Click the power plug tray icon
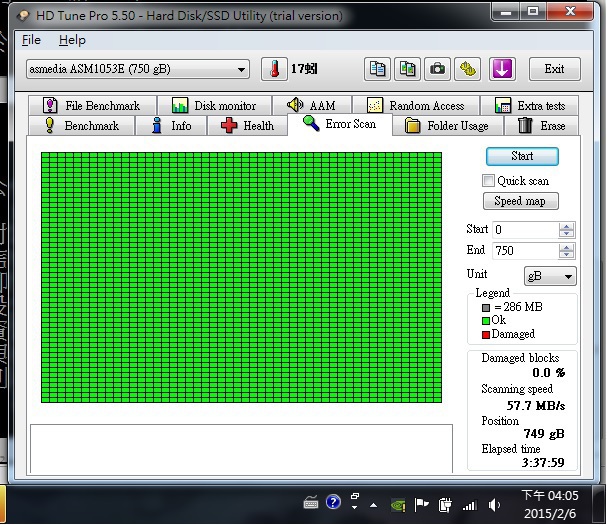 coord(445,505)
